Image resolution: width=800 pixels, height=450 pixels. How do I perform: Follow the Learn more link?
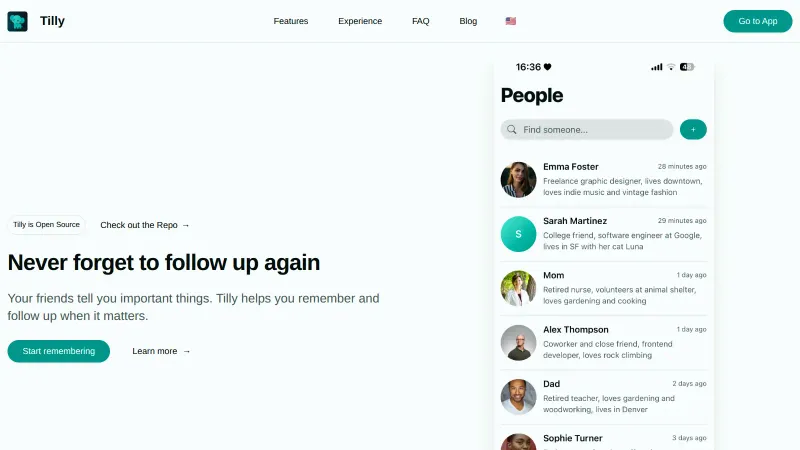[x=161, y=351]
